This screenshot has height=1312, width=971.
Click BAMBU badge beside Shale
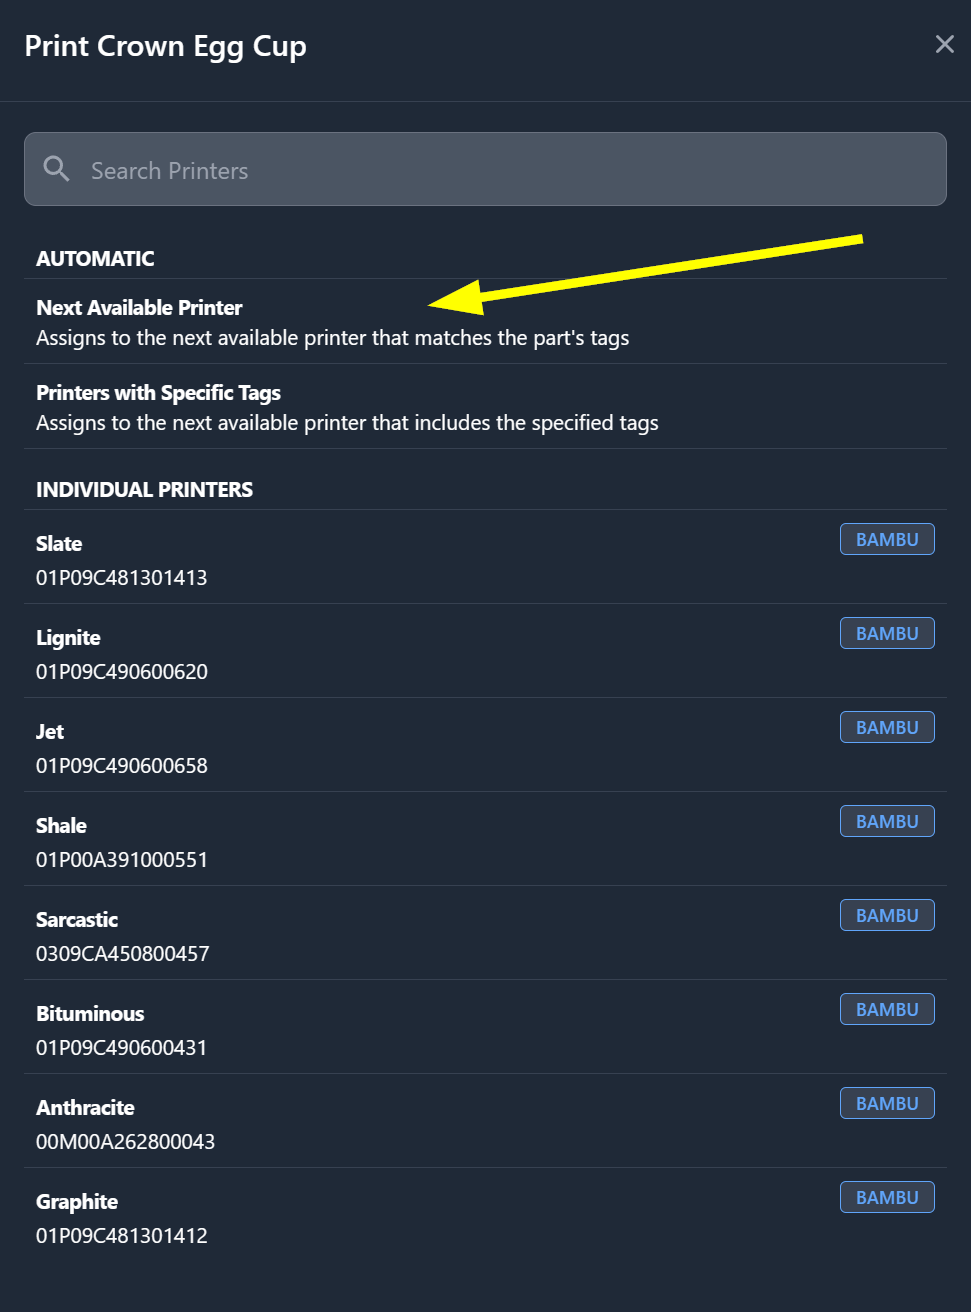887,821
